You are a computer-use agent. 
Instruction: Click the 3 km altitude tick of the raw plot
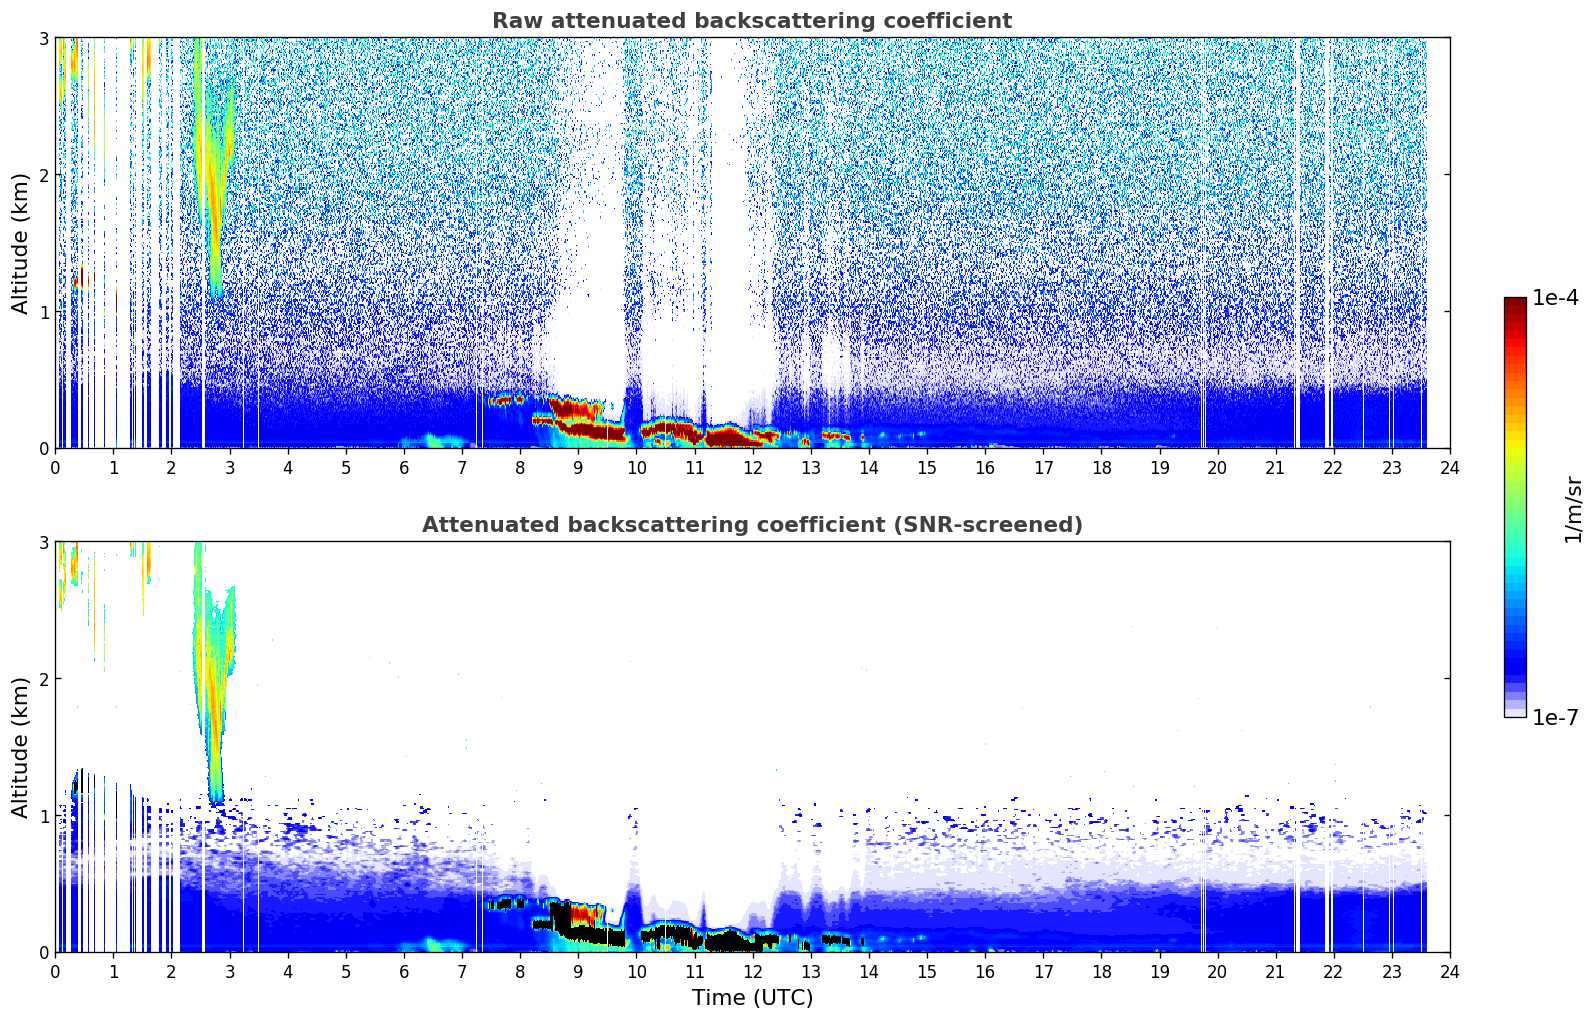click(x=43, y=38)
